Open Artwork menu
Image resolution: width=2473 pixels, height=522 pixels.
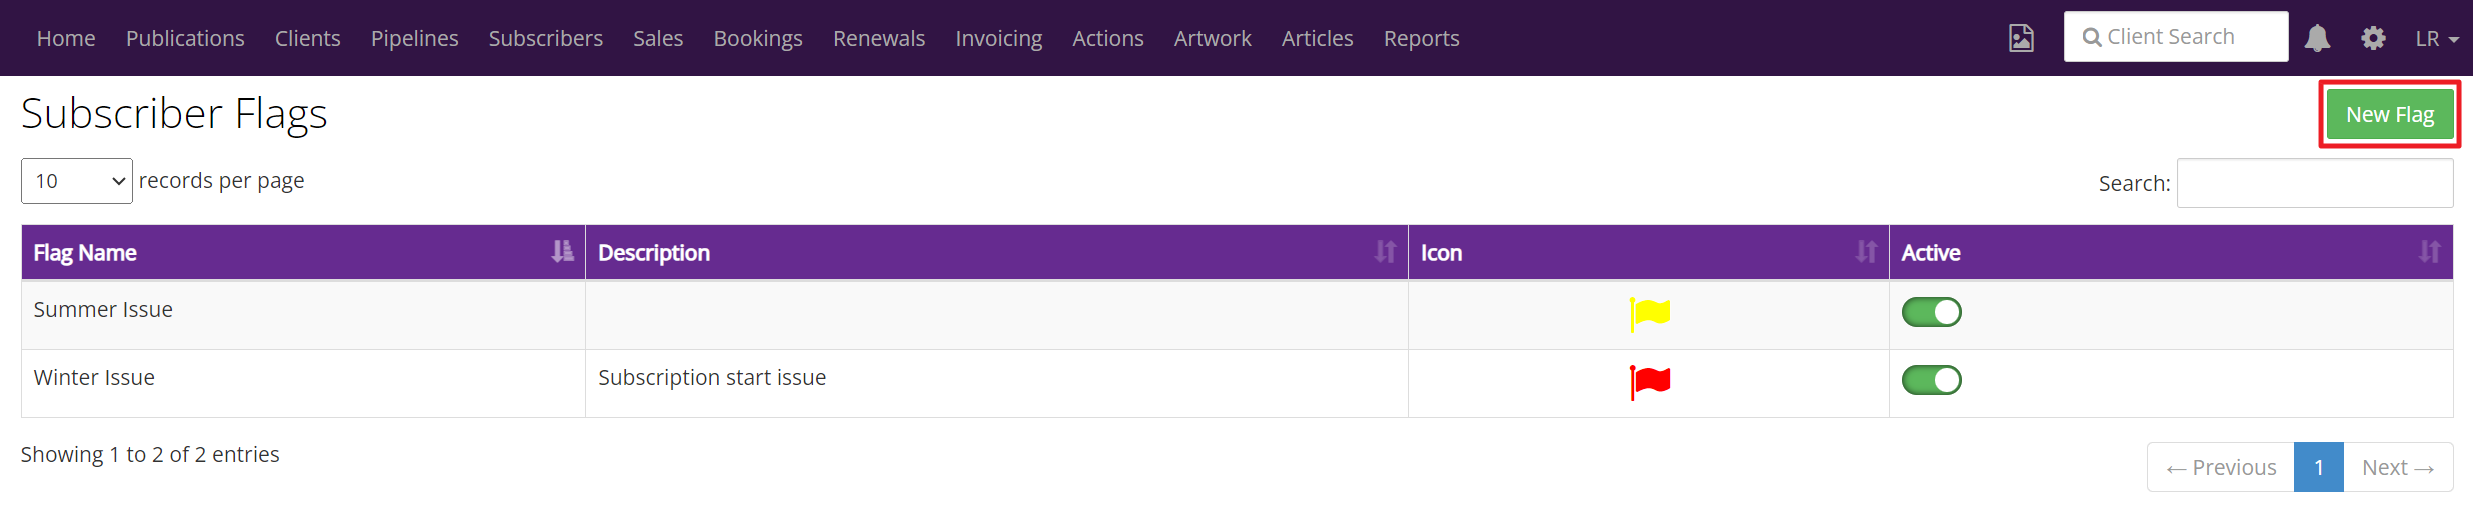[x=1213, y=38]
